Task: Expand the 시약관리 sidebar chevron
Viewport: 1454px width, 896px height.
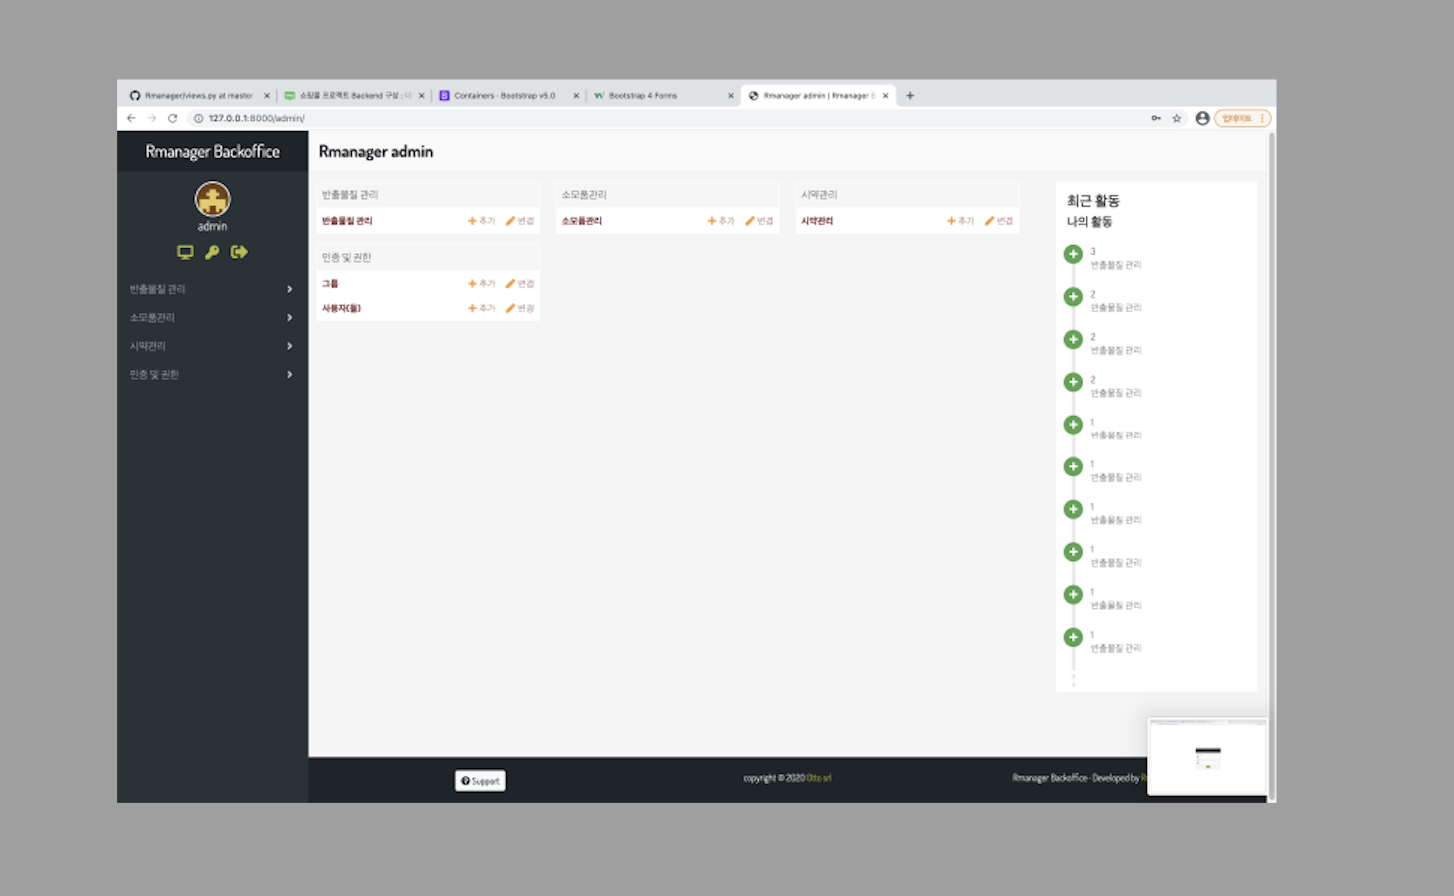Action: (x=289, y=346)
